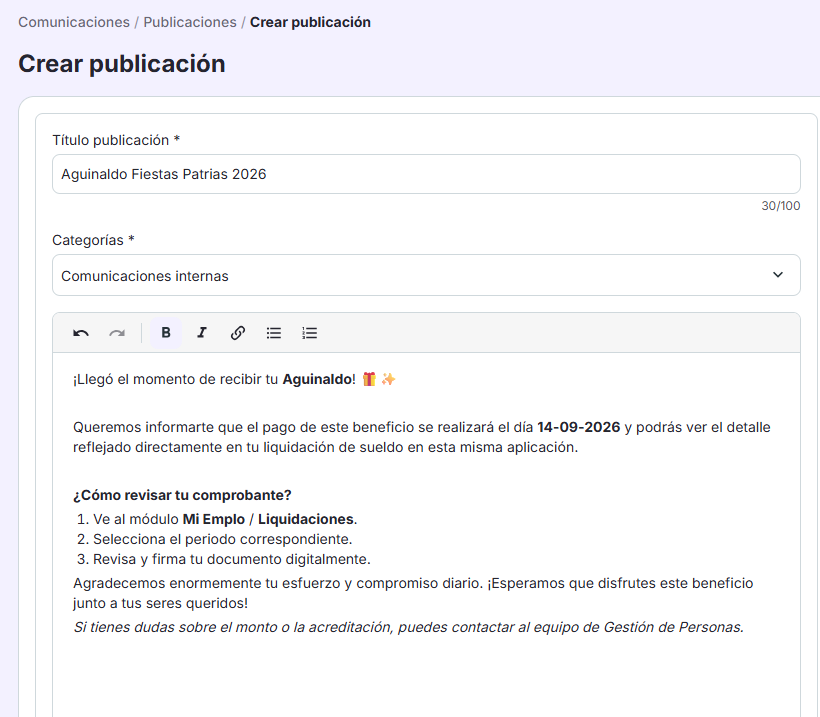Click the Título publicación input field
Screen dimensions: 820x717
(x=426, y=174)
